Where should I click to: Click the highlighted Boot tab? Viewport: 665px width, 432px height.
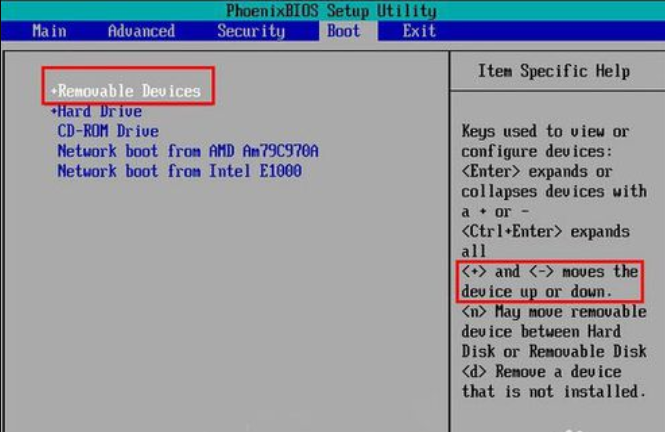(x=343, y=31)
